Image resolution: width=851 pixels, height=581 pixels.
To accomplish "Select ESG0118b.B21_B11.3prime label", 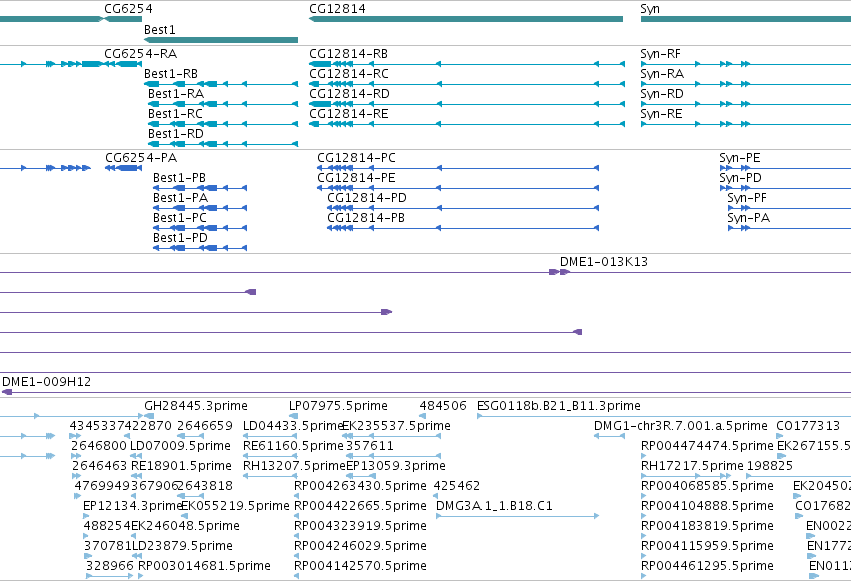I will click(x=558, y=406).
